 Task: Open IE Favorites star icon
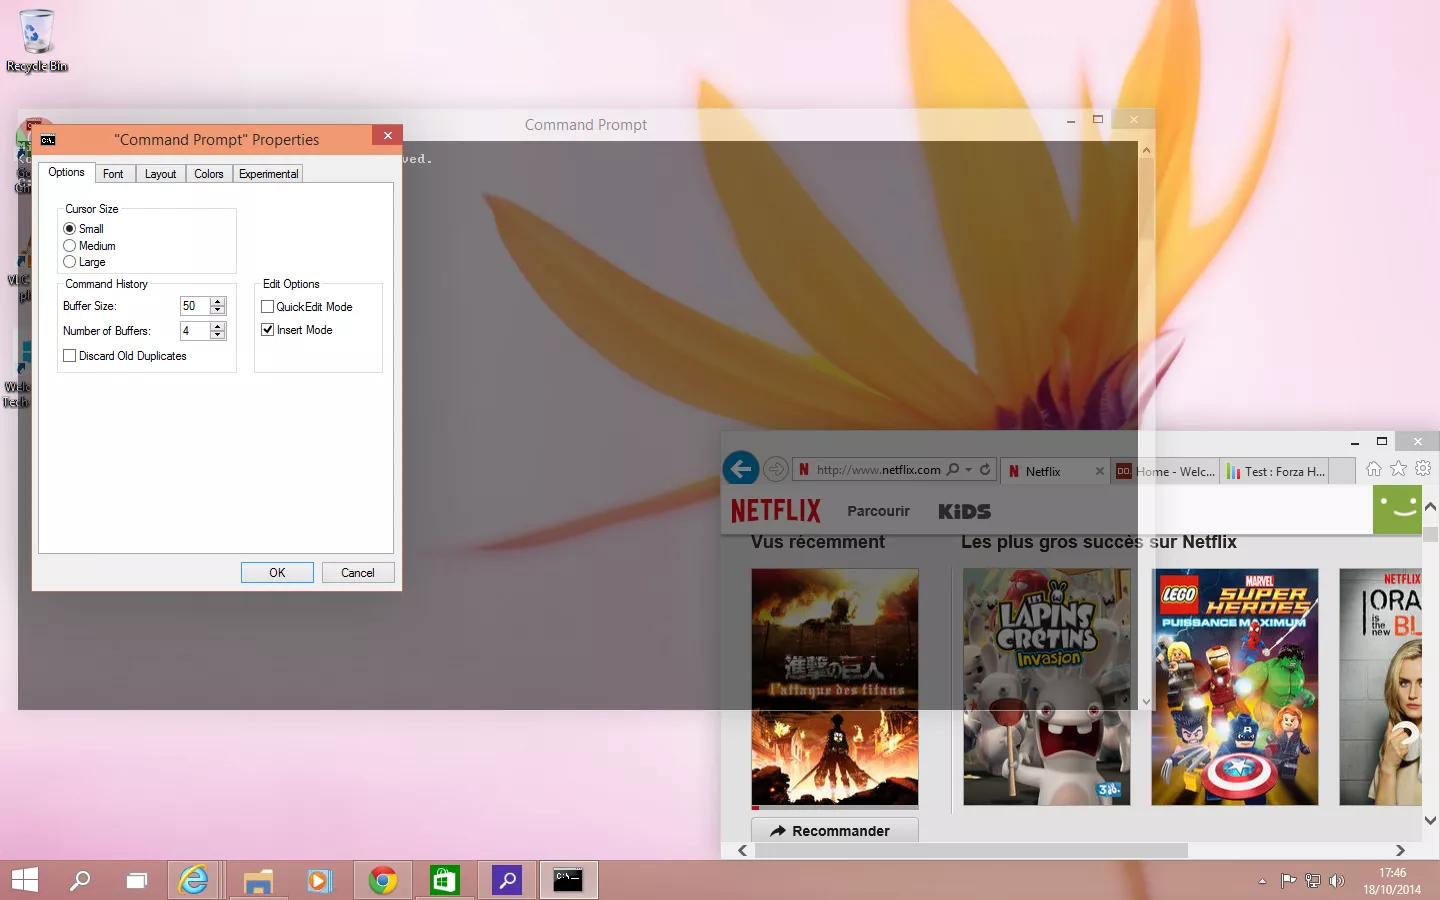pos(1398,468)
